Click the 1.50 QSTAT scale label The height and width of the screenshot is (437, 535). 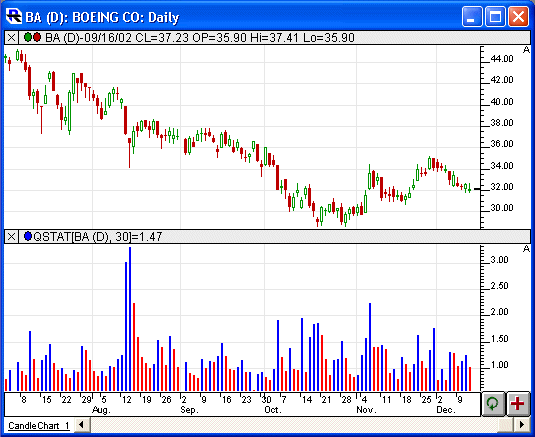pyautogui.click(x=500, y=339)
